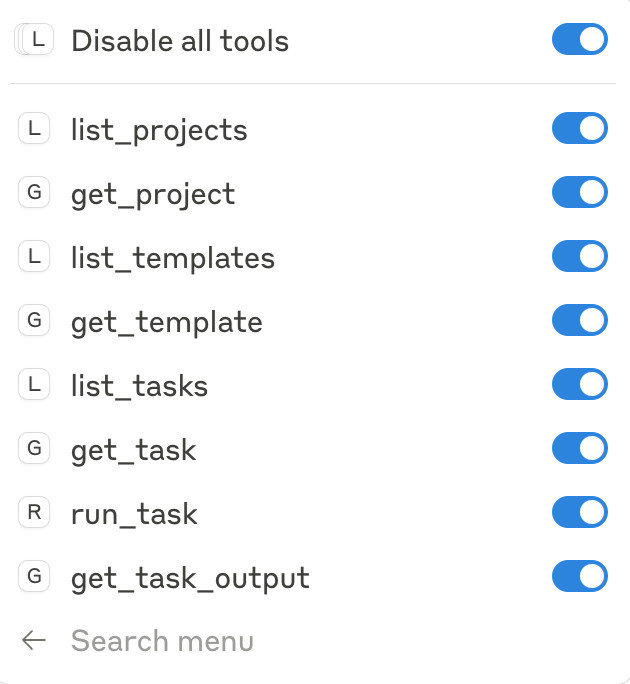Disable the run_task tool switch
Viewport: 630px width, 684px height.
(579, 512)
